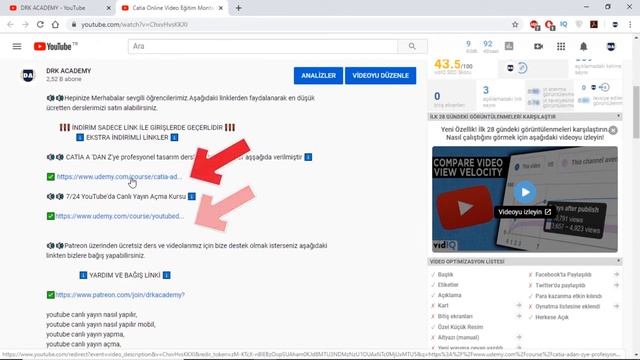The height and width of the screenshot is (360, 640).
Task: Click the Videoyu izleyin link
Action: coord(524,212)
